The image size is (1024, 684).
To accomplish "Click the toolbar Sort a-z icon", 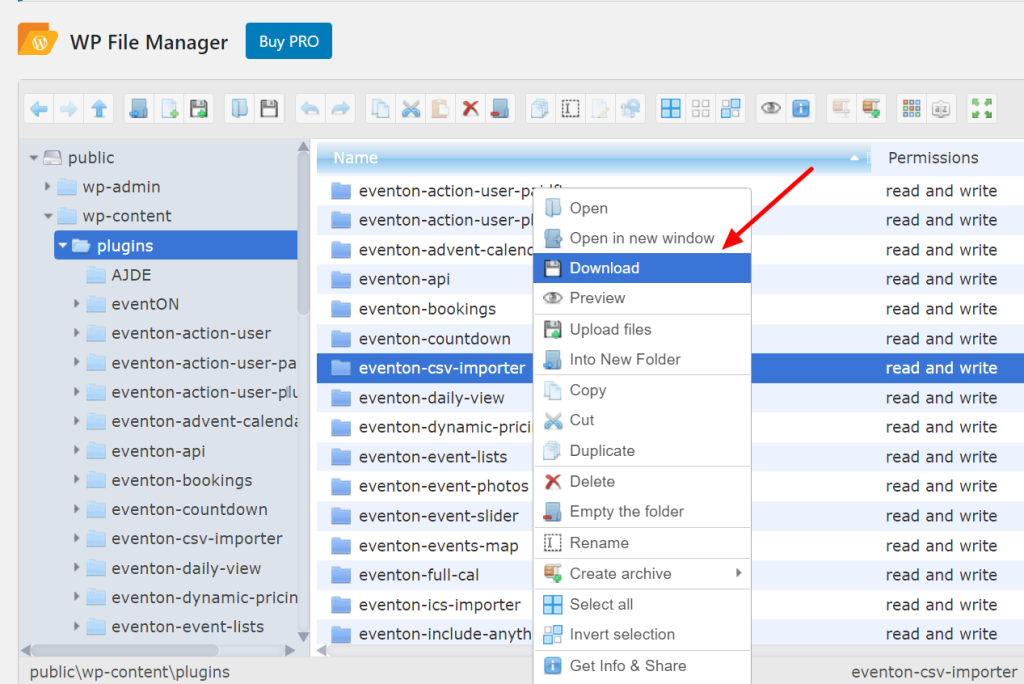I will (x=942, y=108).
